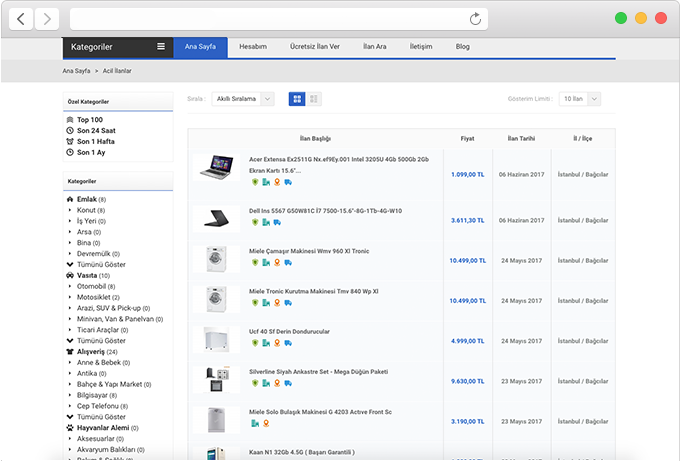681x461 pixels.
Task: Open the 10 İlan display limit dropdown
Action: coord(580,99)
